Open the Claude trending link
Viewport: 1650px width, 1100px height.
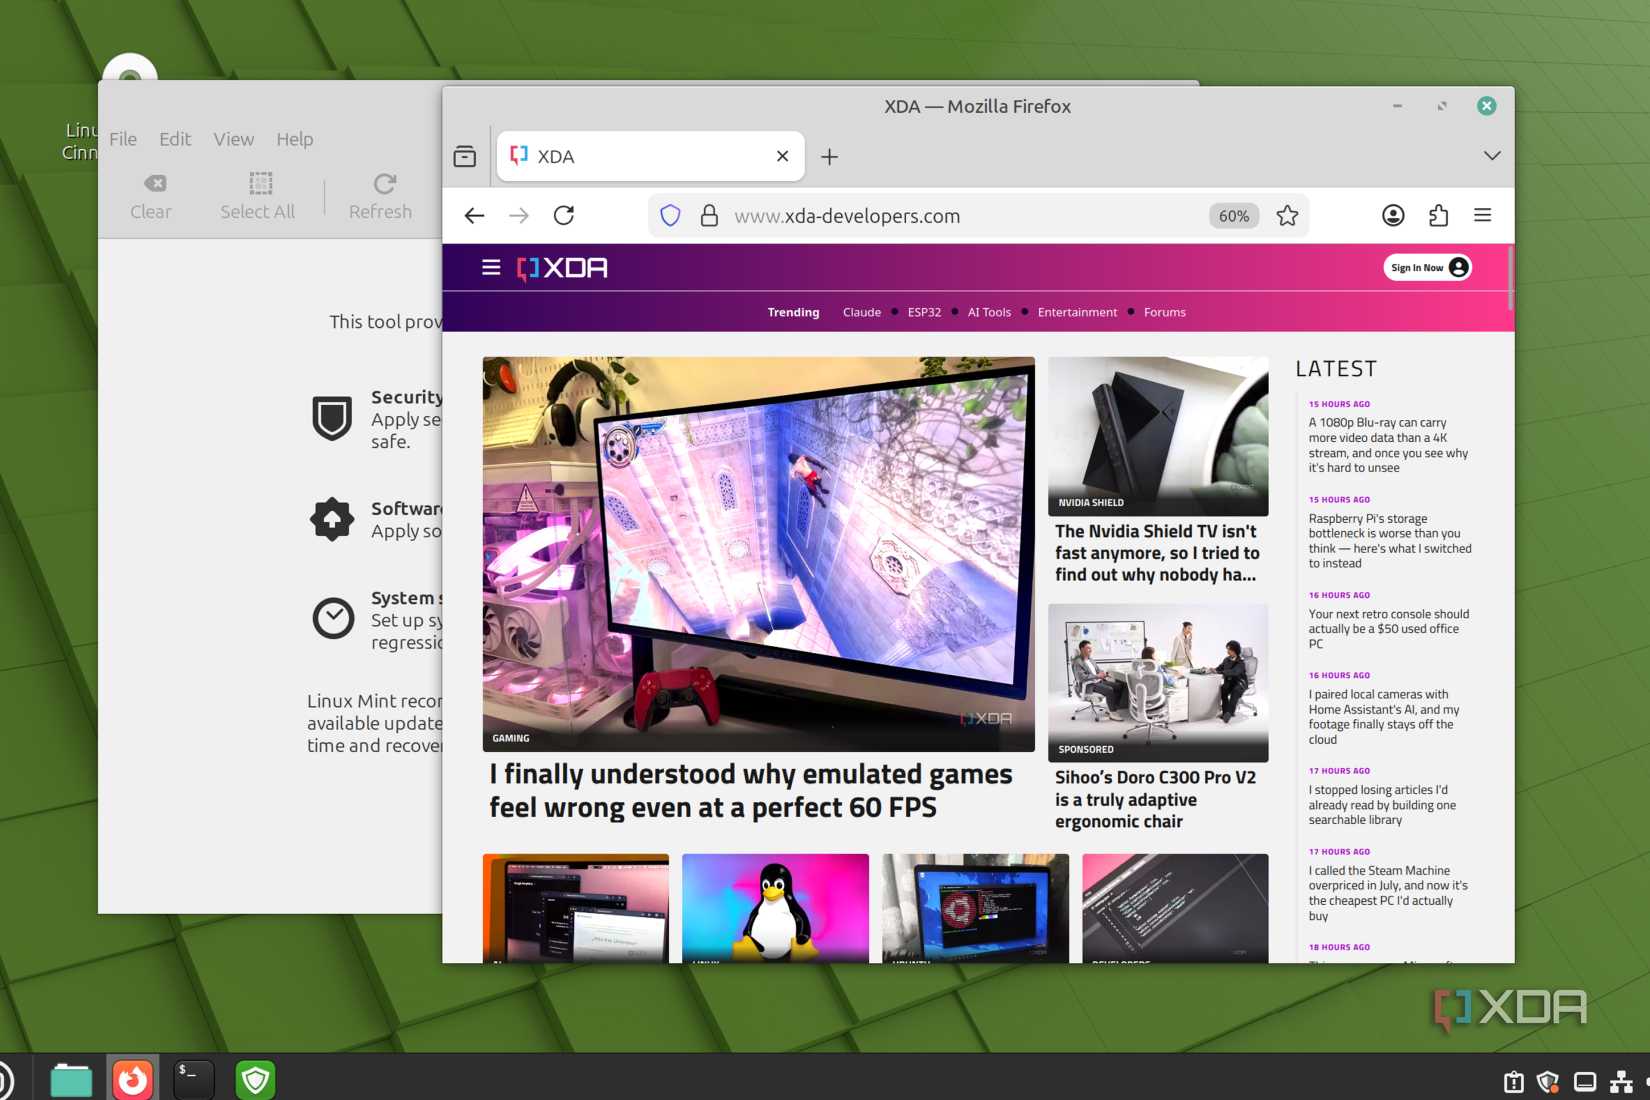pyautogui.click(x=862, y=312)
